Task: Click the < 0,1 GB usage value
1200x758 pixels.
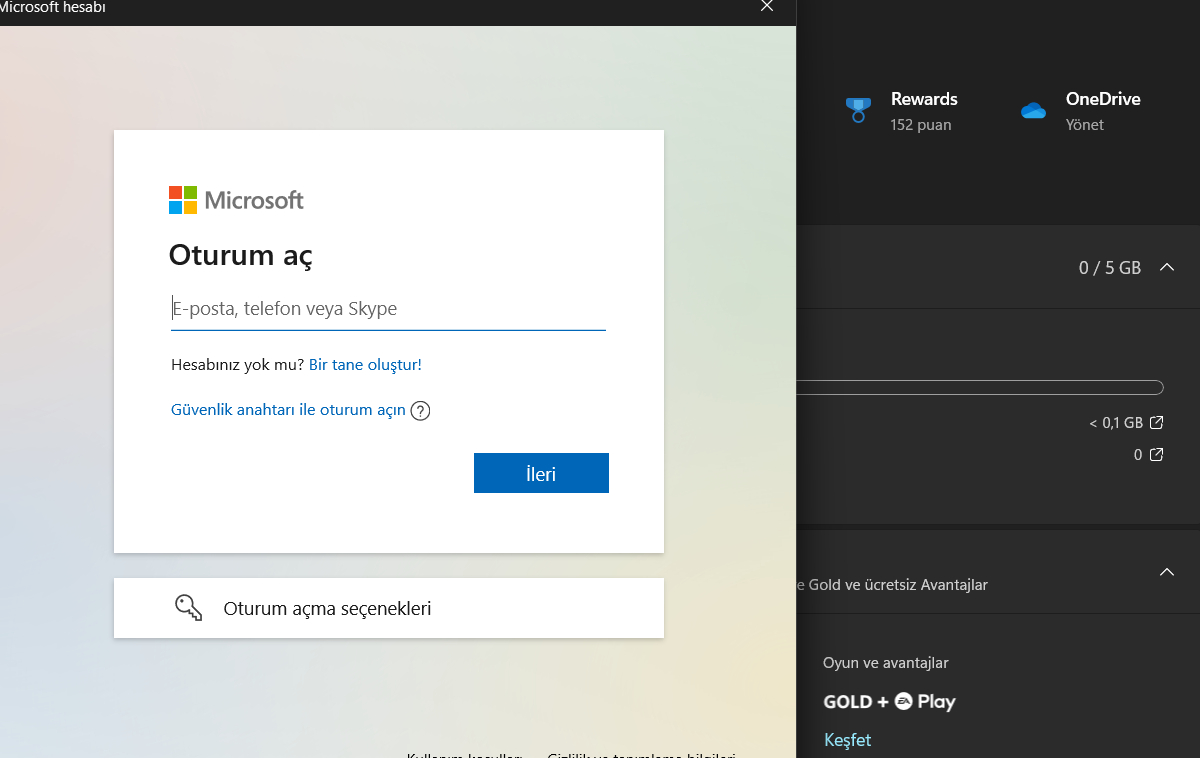Action: pyautogui.click(x=1116, y=423)
